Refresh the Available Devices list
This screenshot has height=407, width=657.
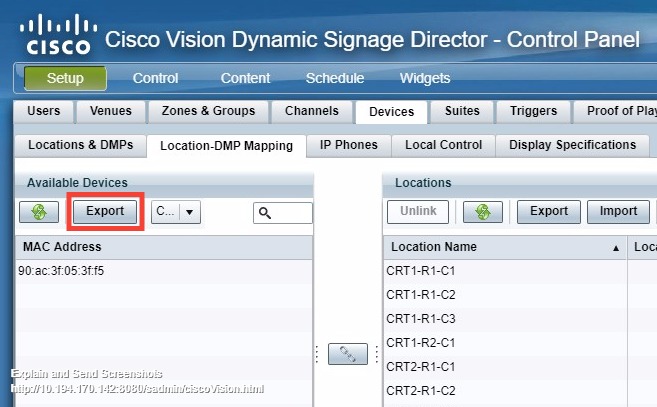pyautogui.click(x=39, y=212)
